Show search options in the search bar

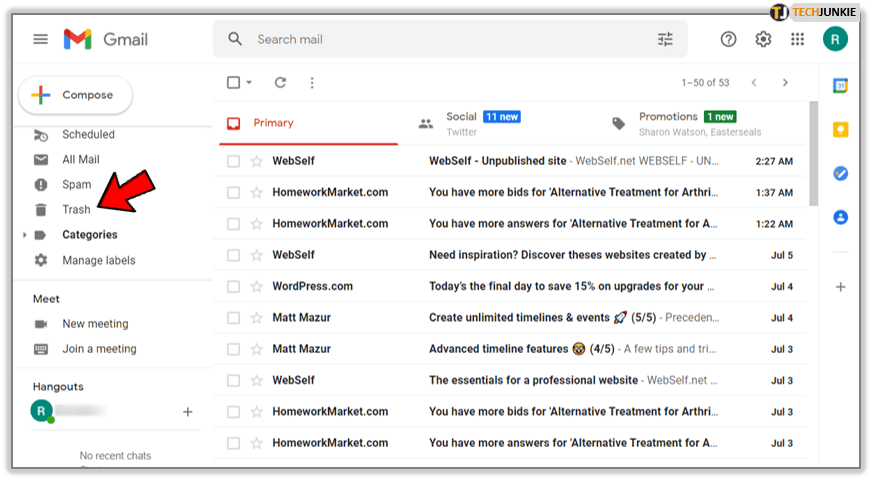[x=665, y=39]
